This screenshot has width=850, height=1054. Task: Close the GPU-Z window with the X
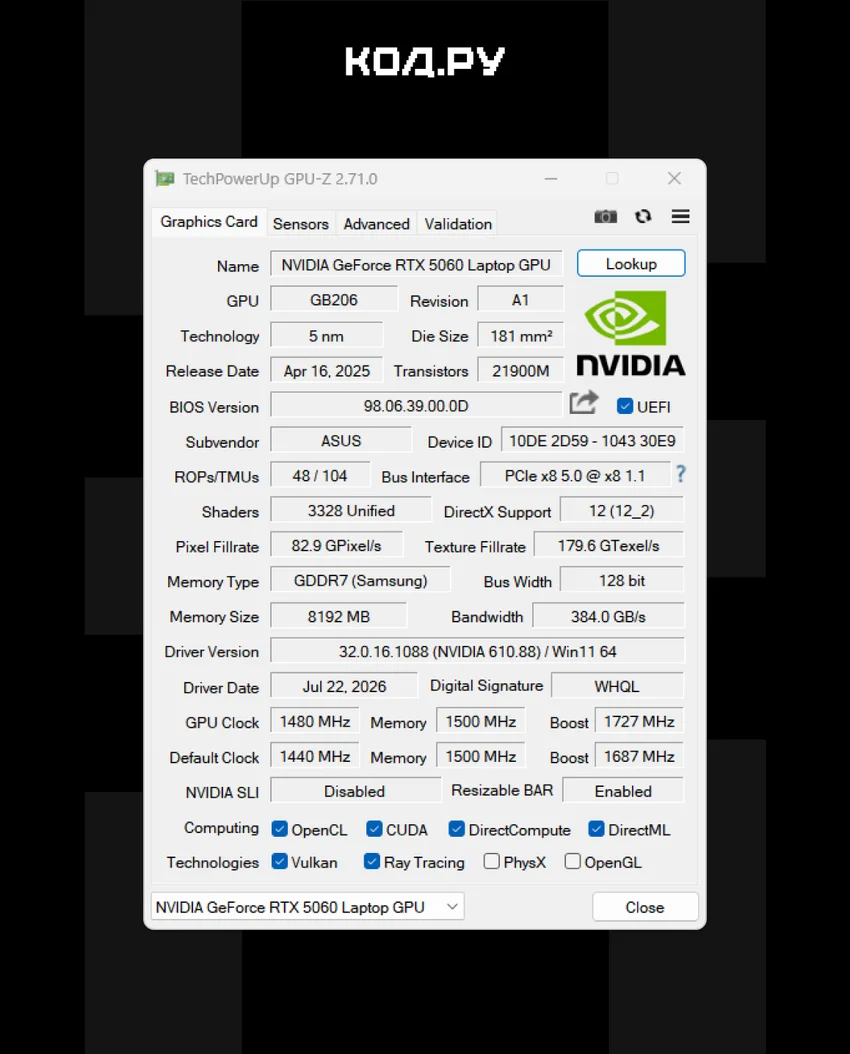coord(675,178)
